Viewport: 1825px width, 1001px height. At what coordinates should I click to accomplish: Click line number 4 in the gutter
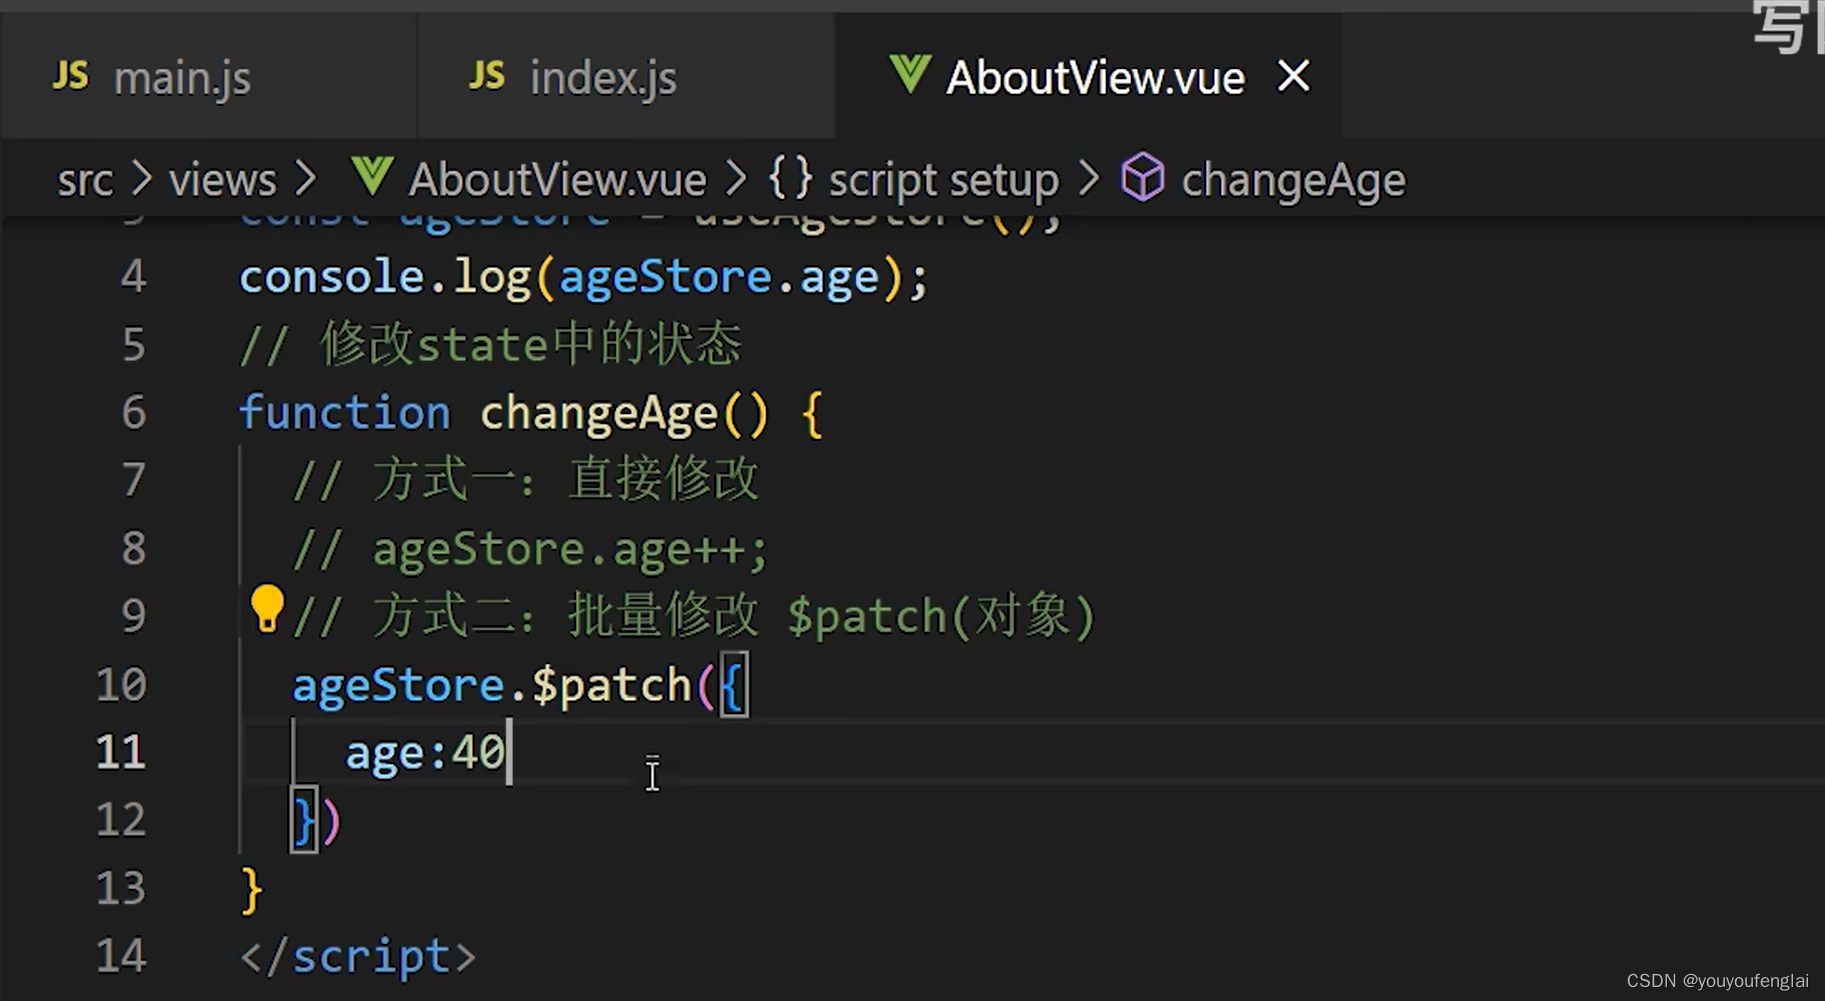coord(133,277)
